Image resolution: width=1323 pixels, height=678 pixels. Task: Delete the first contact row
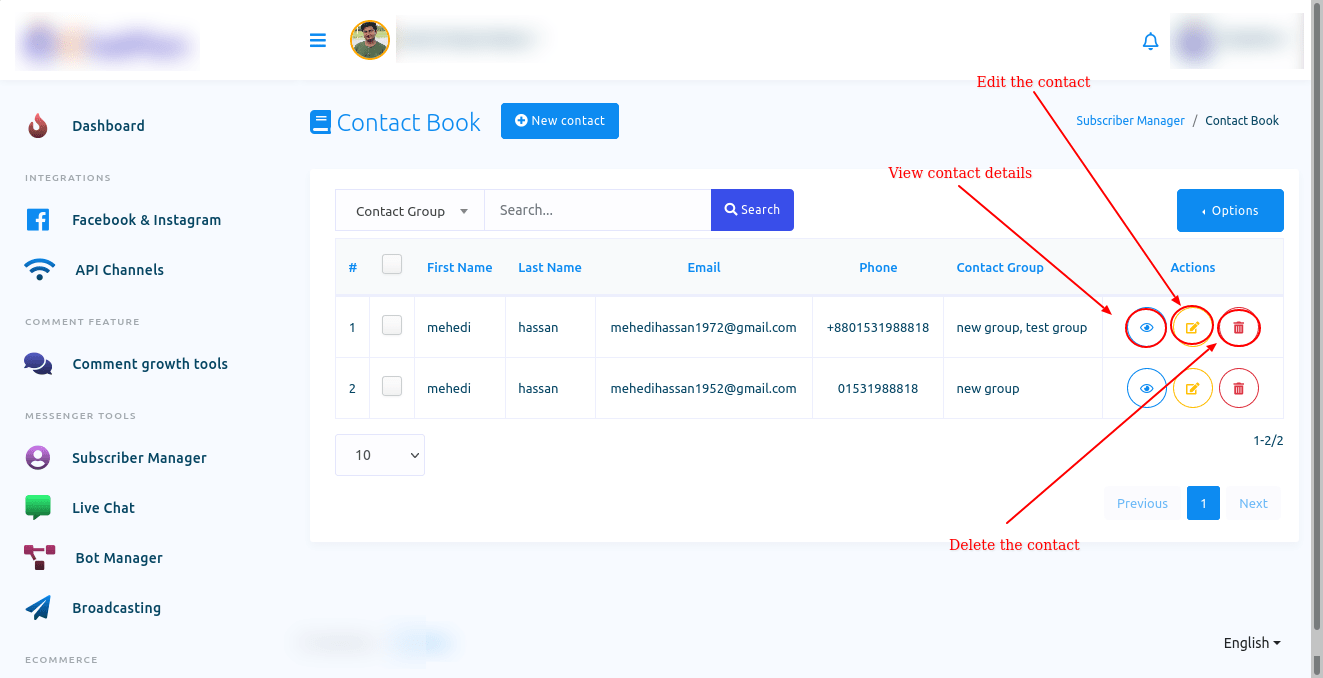1239,328
